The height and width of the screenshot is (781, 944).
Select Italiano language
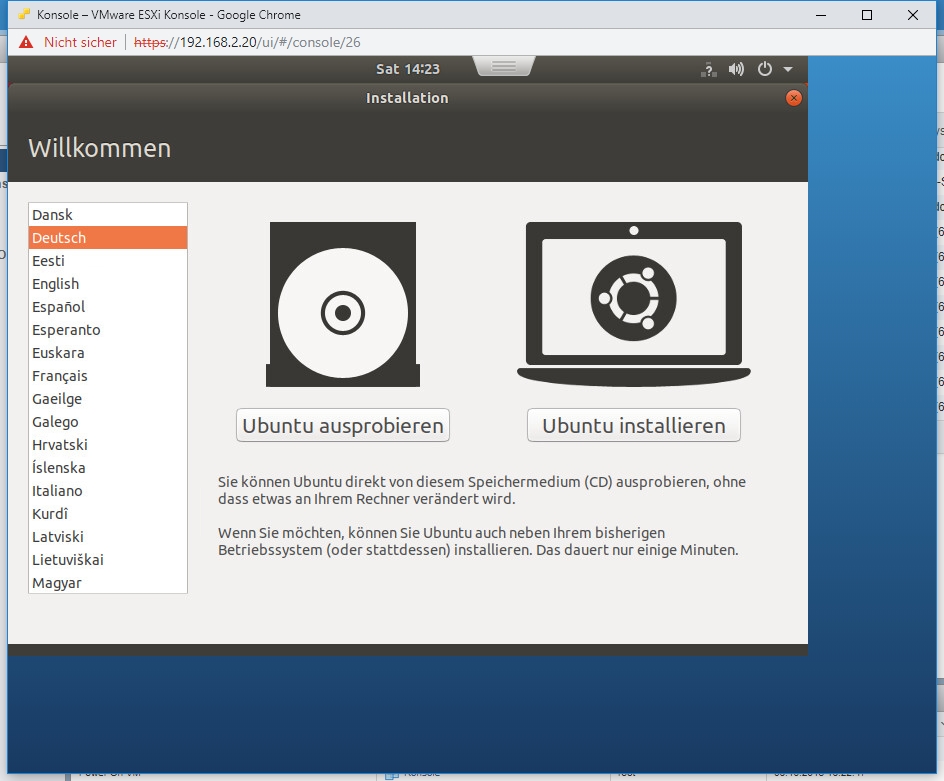click(108, 491)
